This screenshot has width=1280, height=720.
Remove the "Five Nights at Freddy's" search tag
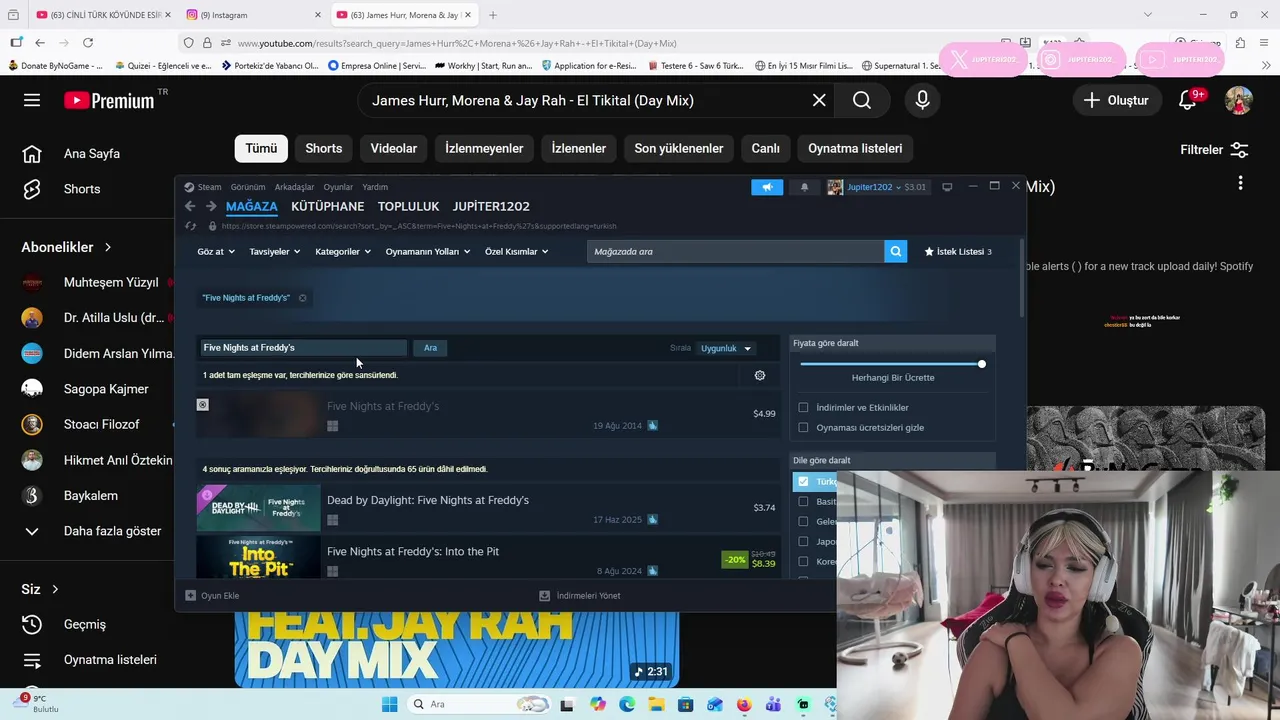[303, 298]
